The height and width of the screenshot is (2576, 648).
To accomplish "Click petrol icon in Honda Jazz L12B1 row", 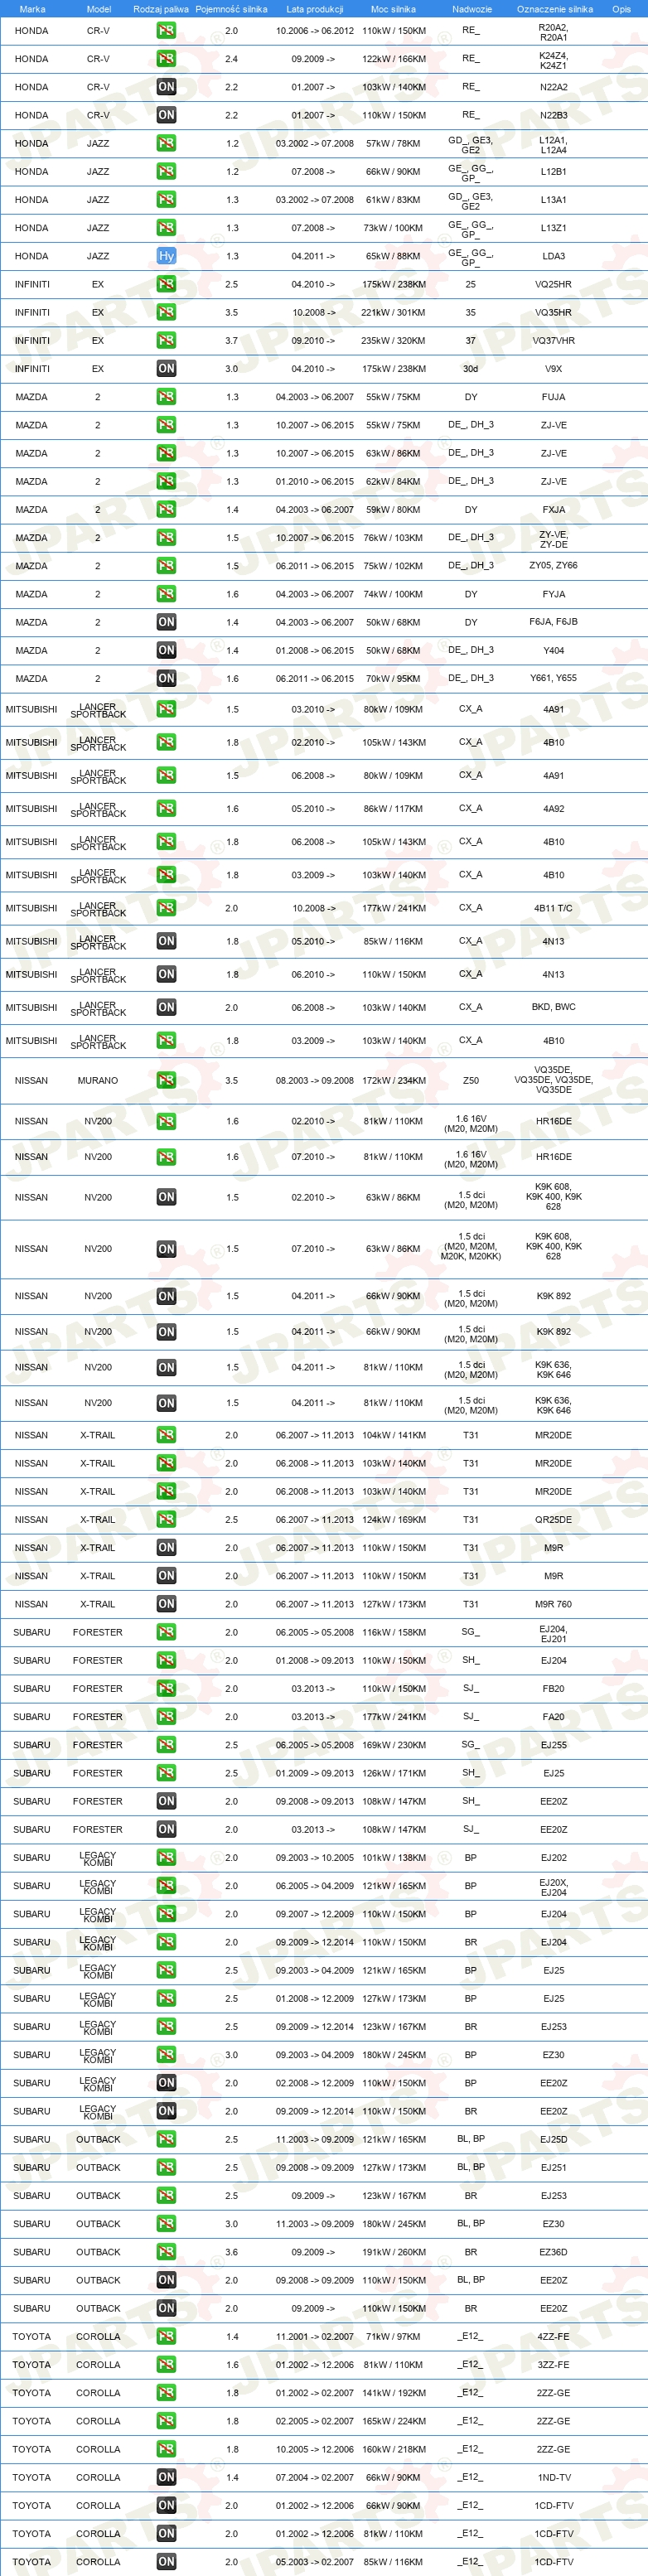I will 166,172.
